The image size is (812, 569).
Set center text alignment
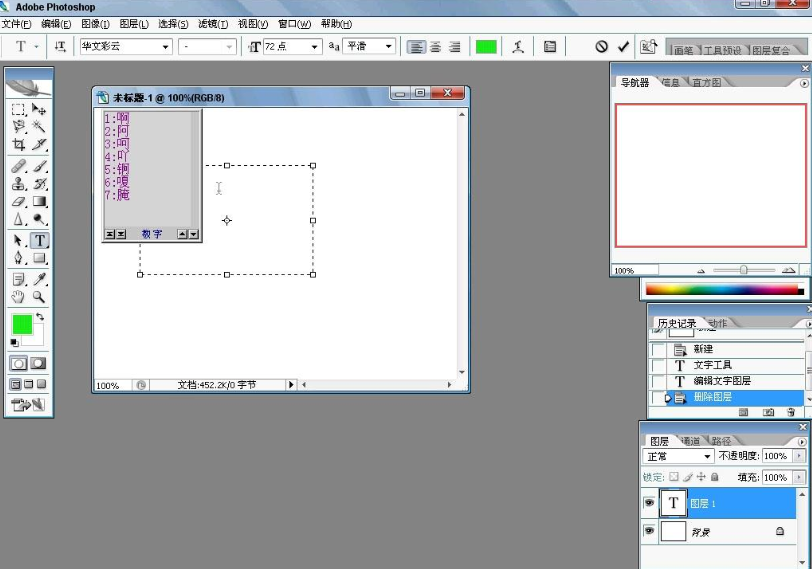(436, 47)
